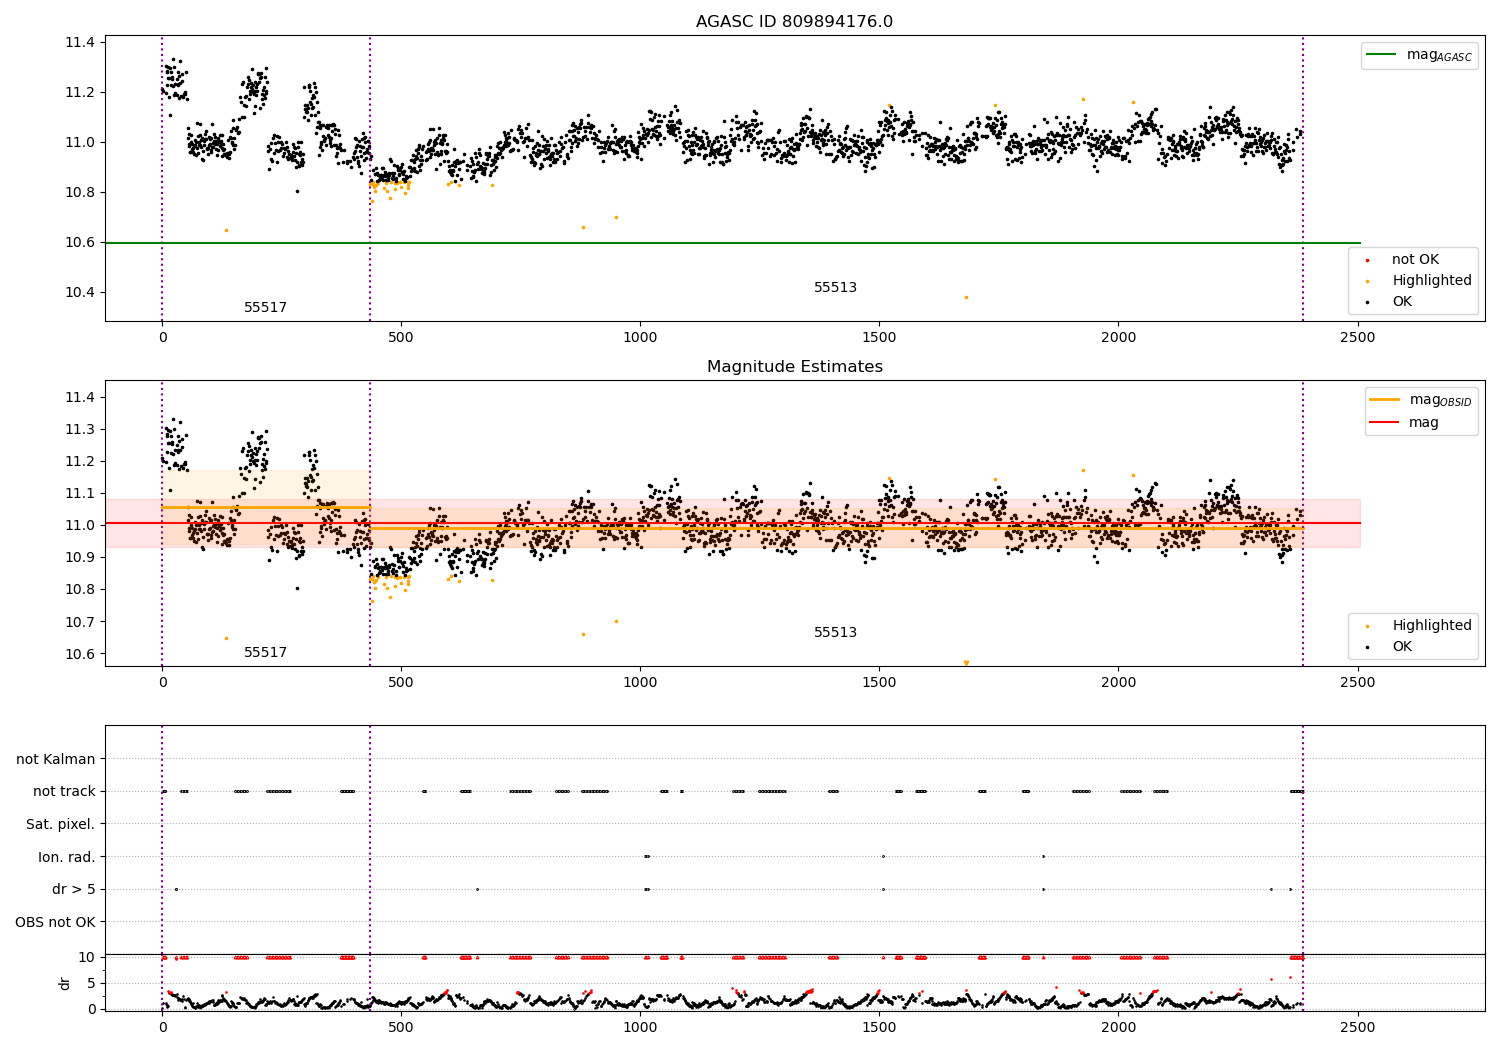This screenshot has height=1050, width=1500.
Task: Click the green horizontal mag AGASC line in the top plot
Action: pos(732,243)
